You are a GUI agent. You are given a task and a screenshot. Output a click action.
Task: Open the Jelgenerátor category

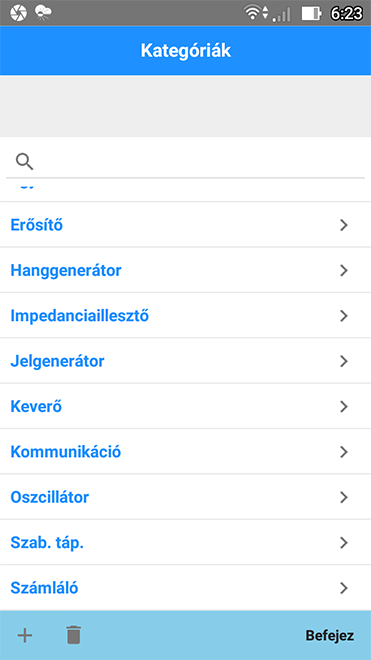185,361
